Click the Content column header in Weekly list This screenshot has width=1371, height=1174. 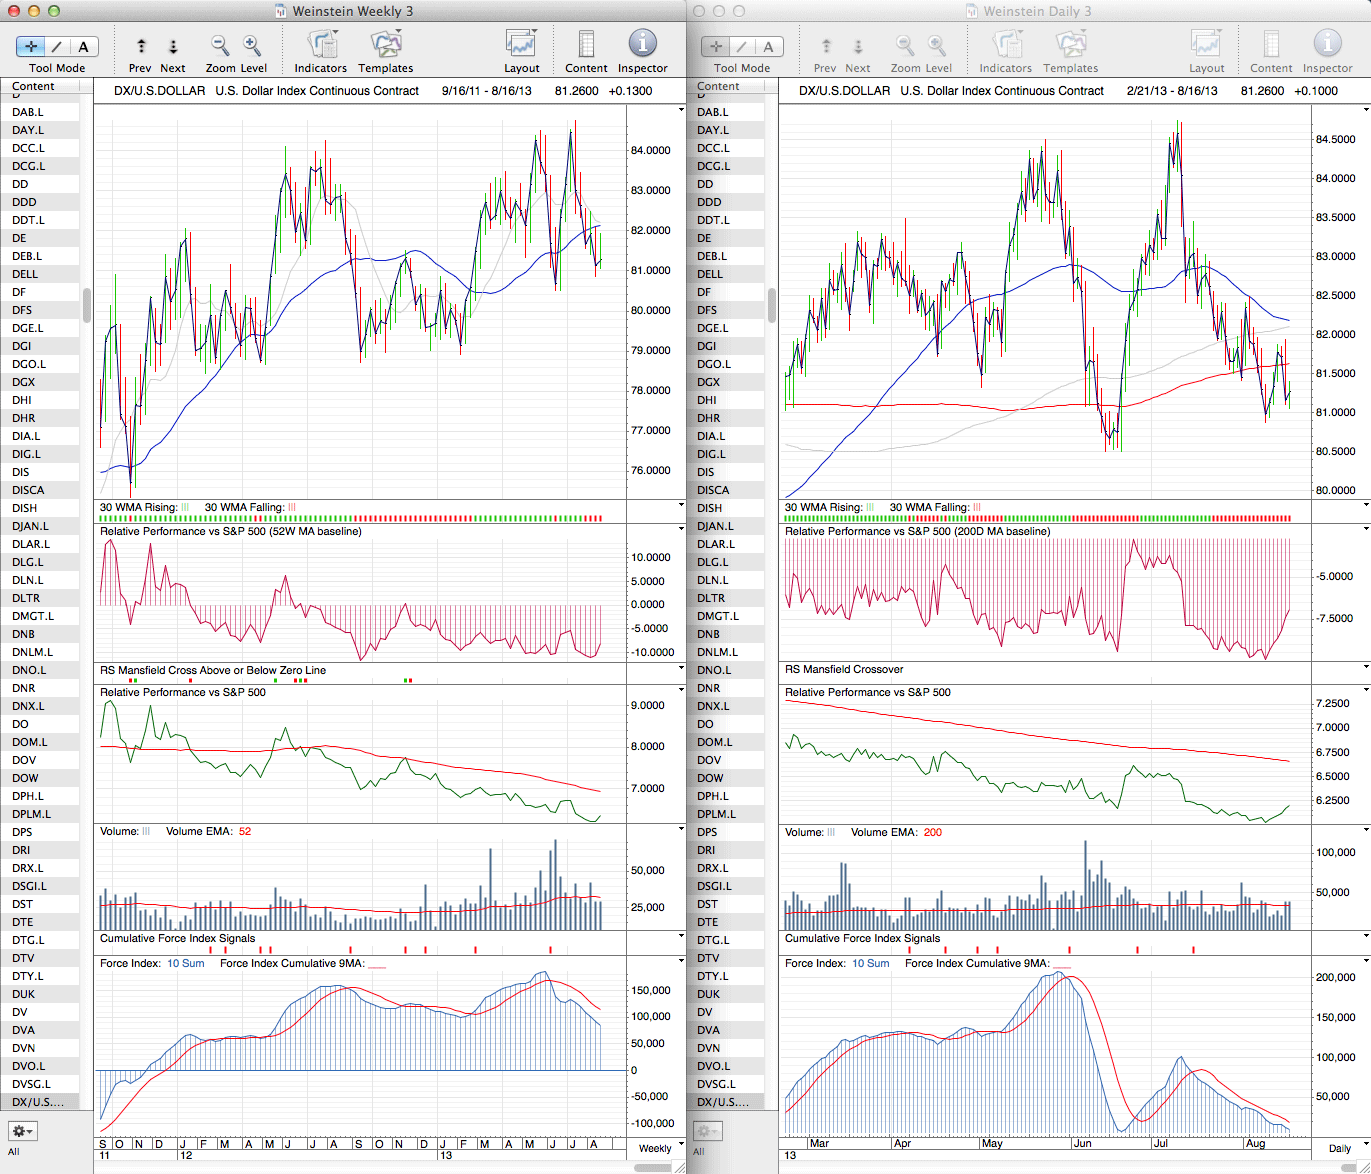pos(34,87)
